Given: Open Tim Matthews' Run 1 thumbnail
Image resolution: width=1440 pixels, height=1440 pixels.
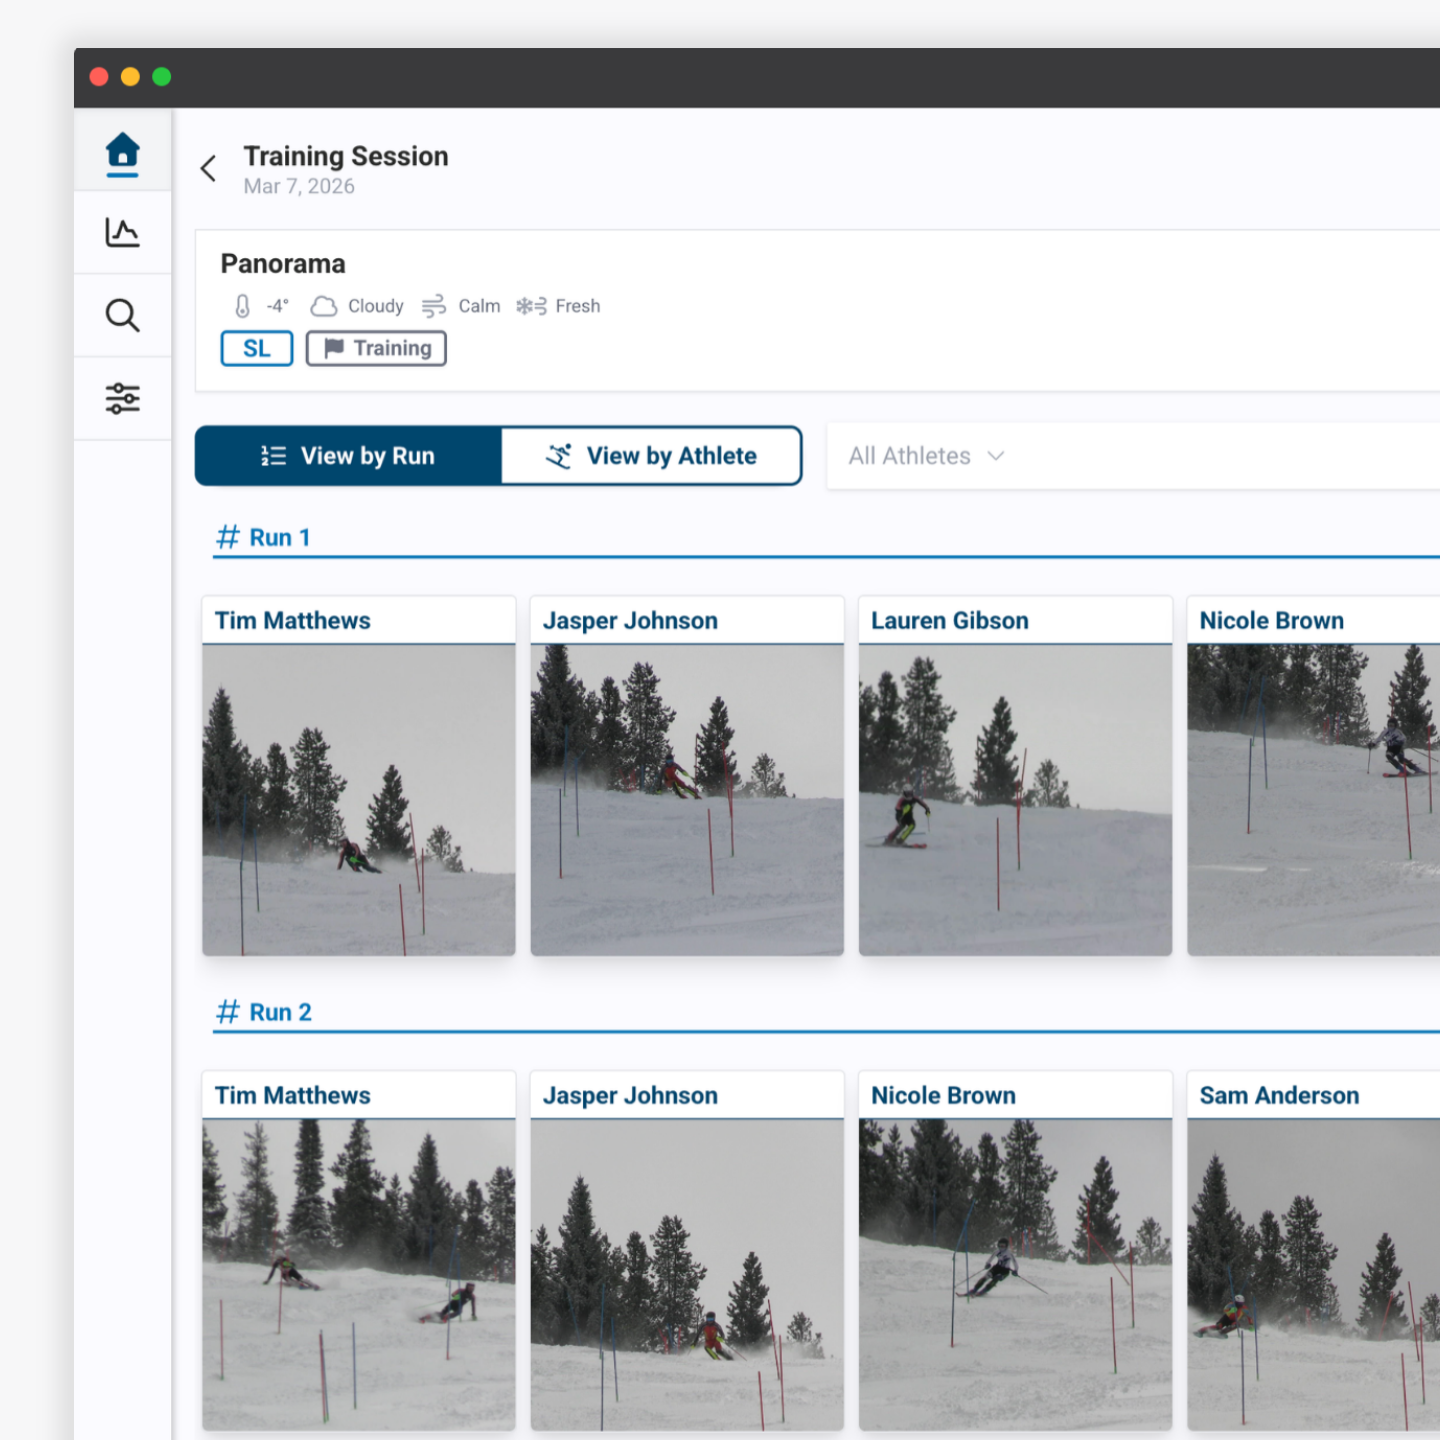Looking at the screenshot, I should 359,799.
